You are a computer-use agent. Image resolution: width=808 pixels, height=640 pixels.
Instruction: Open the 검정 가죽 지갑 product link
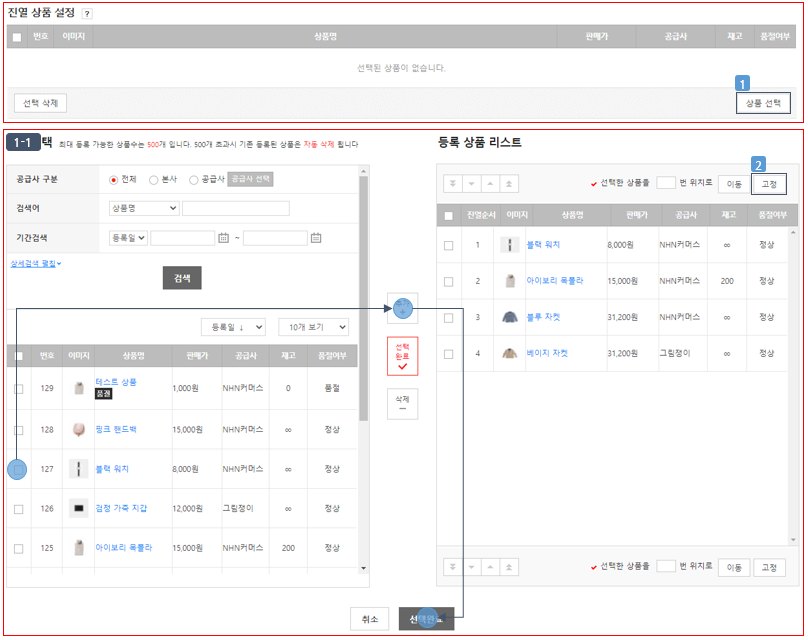pyautogui.click(x=121, y=508)
